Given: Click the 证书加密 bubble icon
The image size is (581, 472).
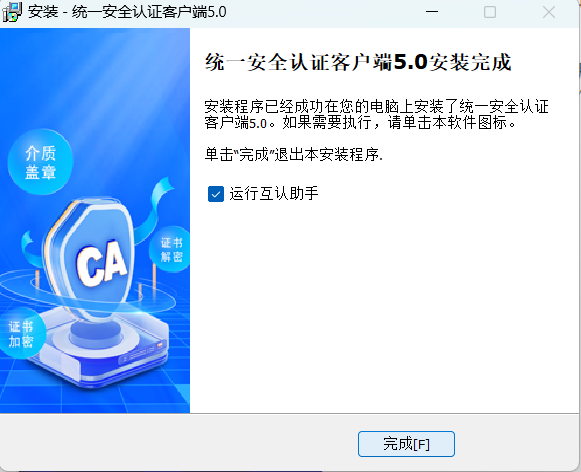Looking at the screenshot, I should click(x=21, y=333).
